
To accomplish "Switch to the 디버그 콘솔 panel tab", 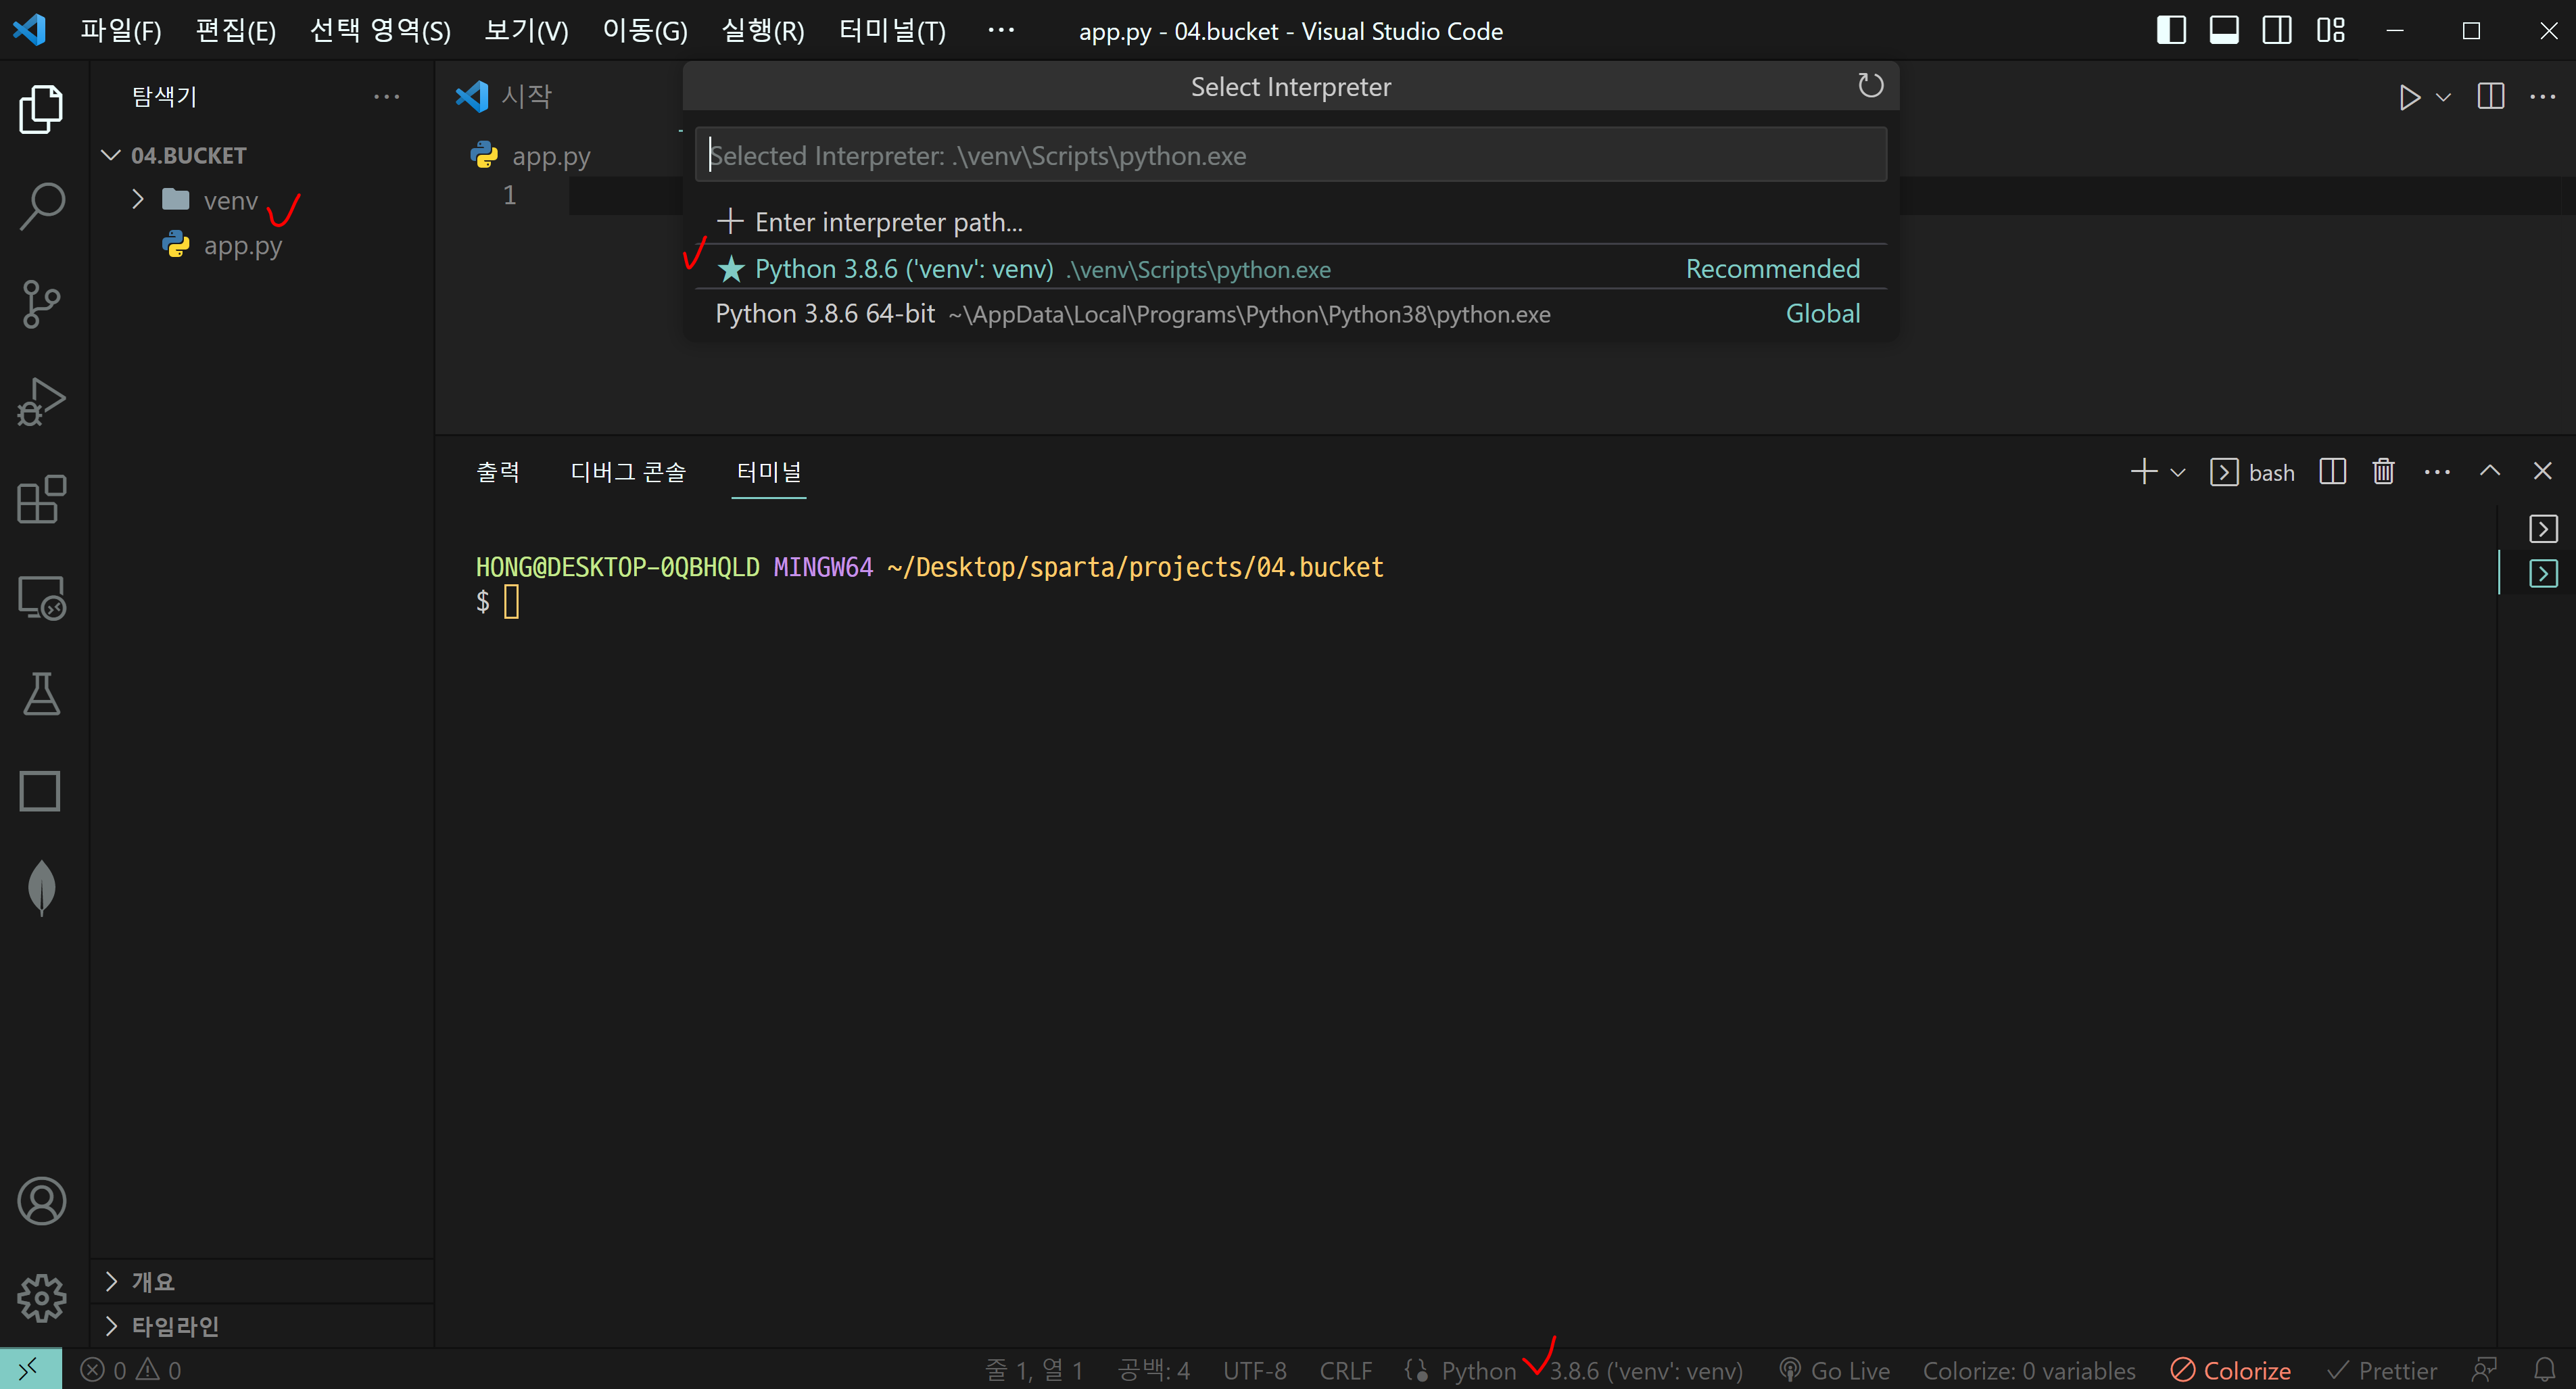I will point(628,472).
